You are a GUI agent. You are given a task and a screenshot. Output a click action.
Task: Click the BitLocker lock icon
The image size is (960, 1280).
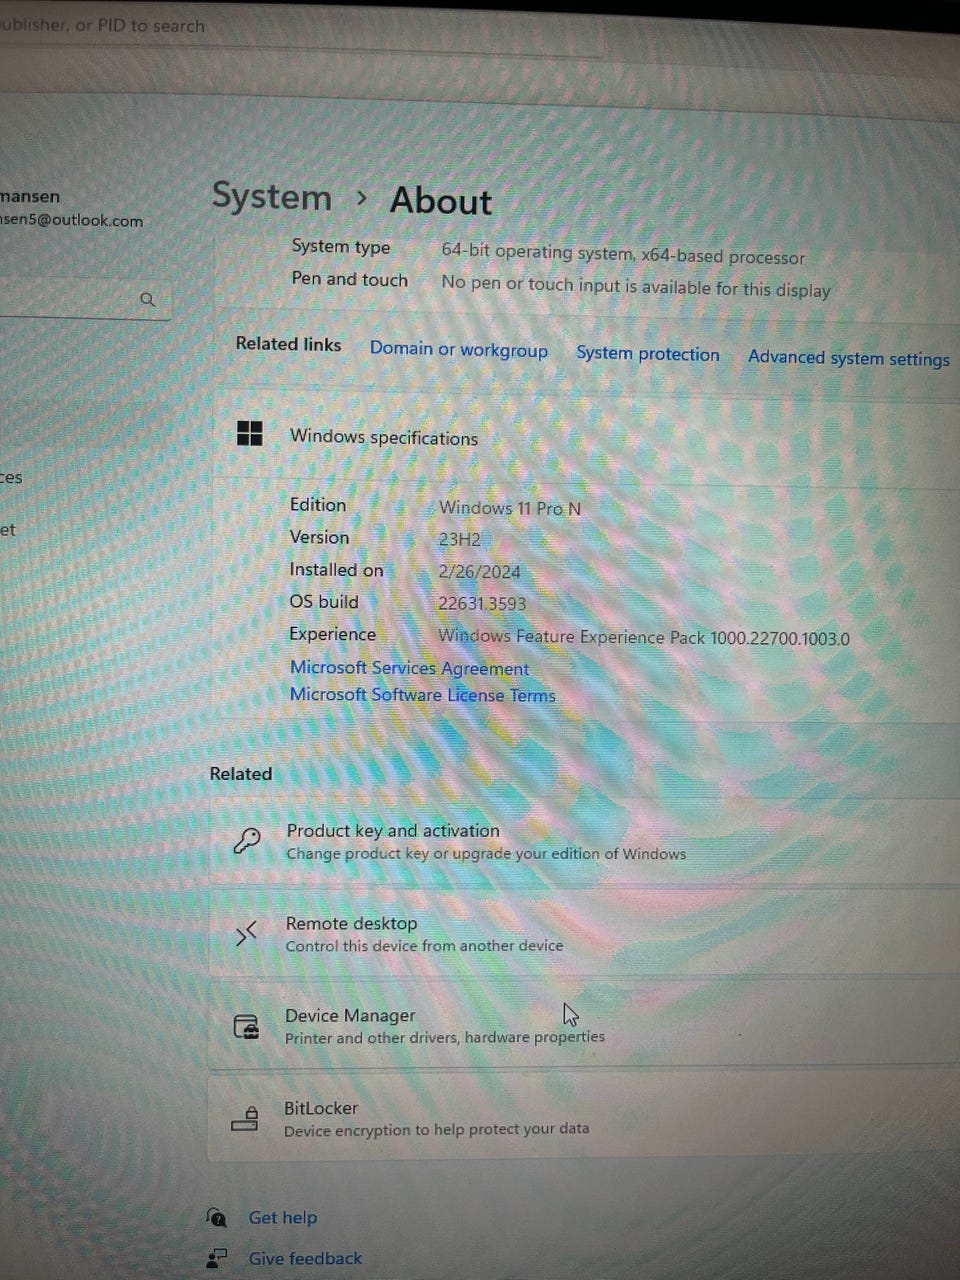(245, 1118)
